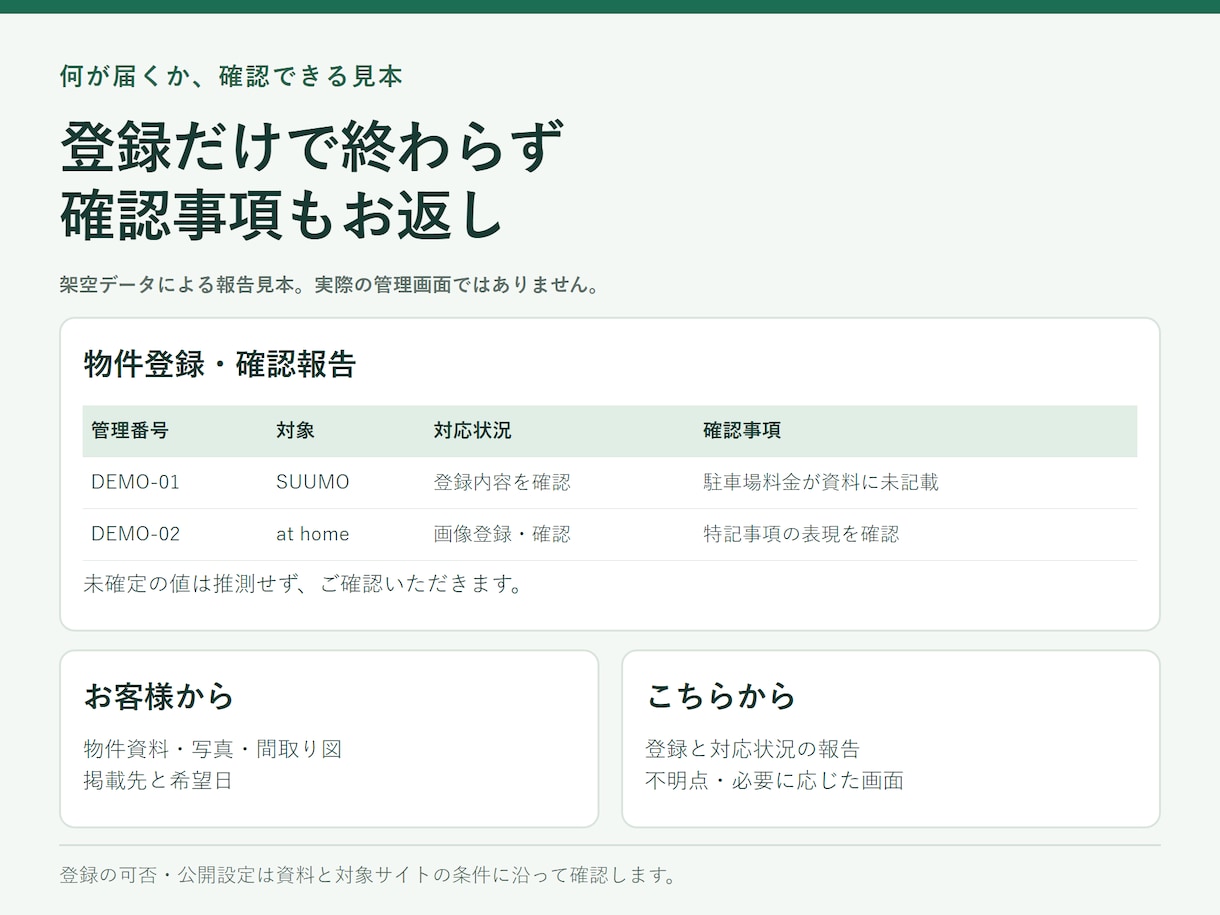Click the 登録内容を確認 status cell

(x=502, y=482)
